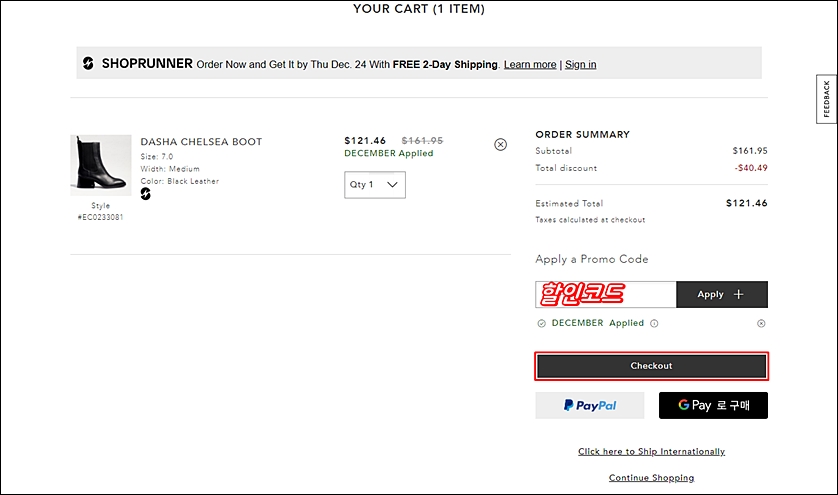Click the Apply promo code button
This screenshot has width=838, height=495.
click(721, 295)
